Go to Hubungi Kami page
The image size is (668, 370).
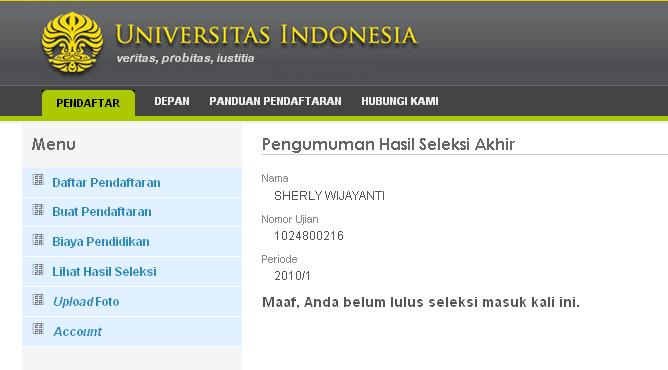pos(400,101)
